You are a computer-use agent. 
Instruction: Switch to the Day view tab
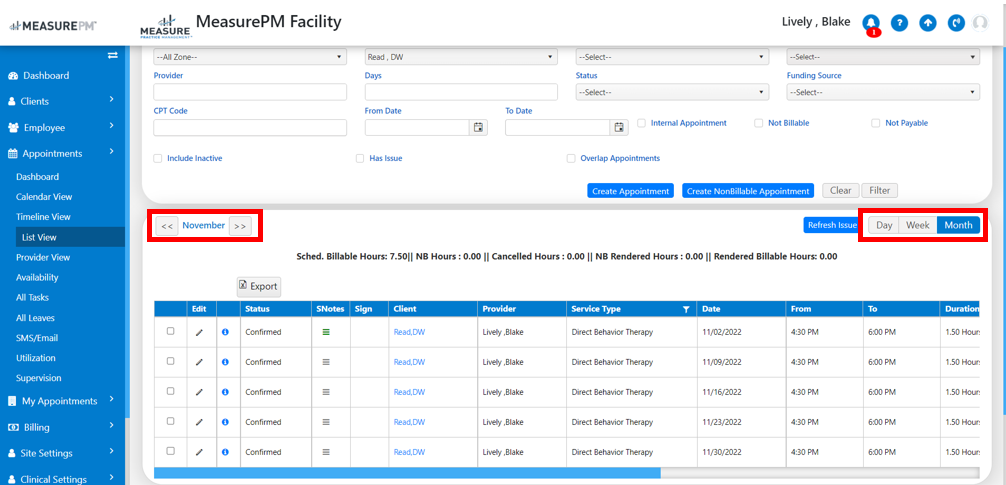click(884, 225)
